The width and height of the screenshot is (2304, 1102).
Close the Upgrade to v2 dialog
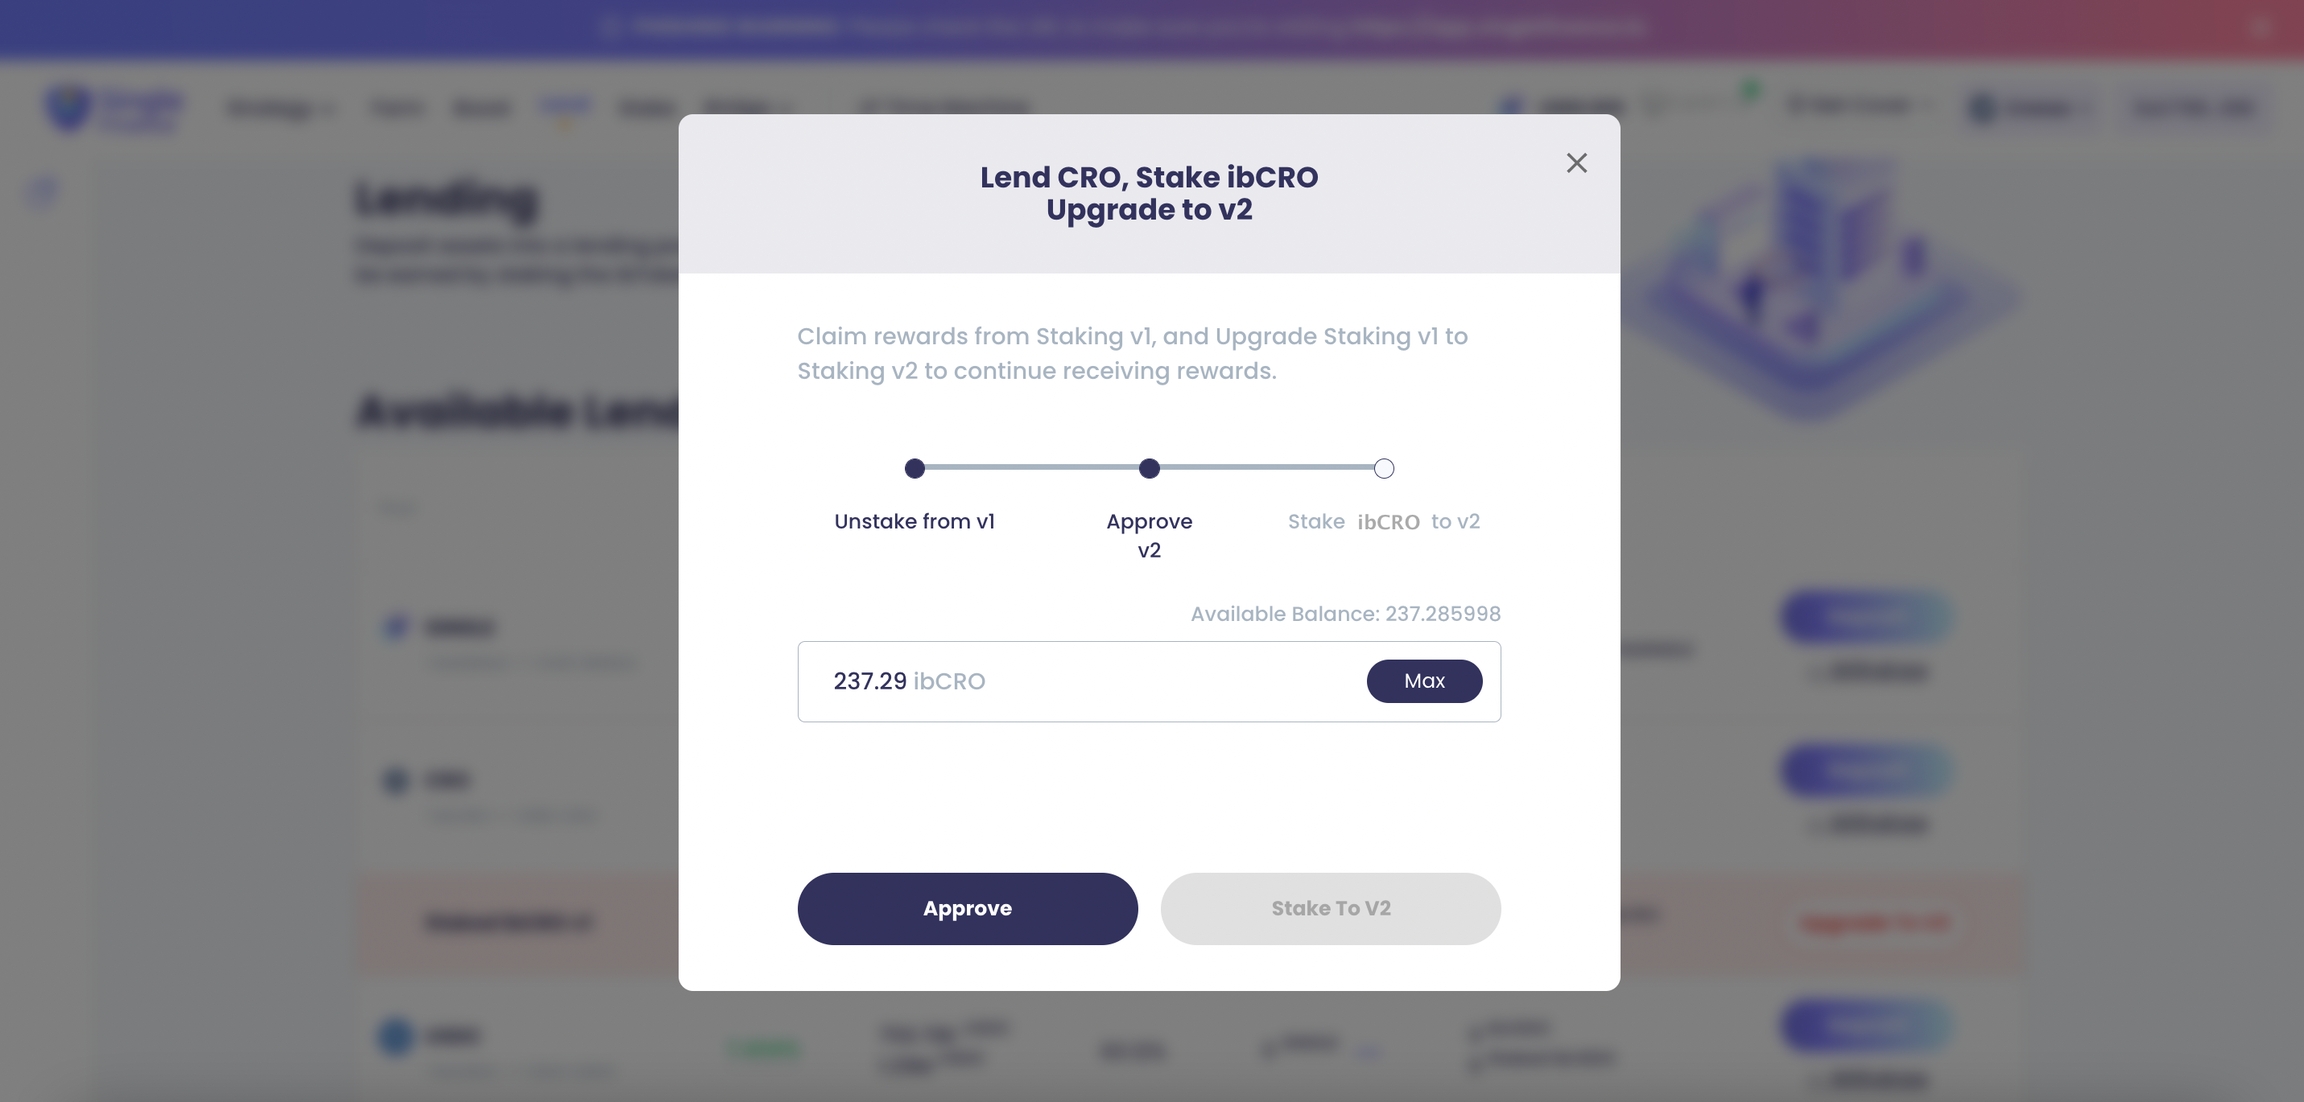pos(1576,163)
